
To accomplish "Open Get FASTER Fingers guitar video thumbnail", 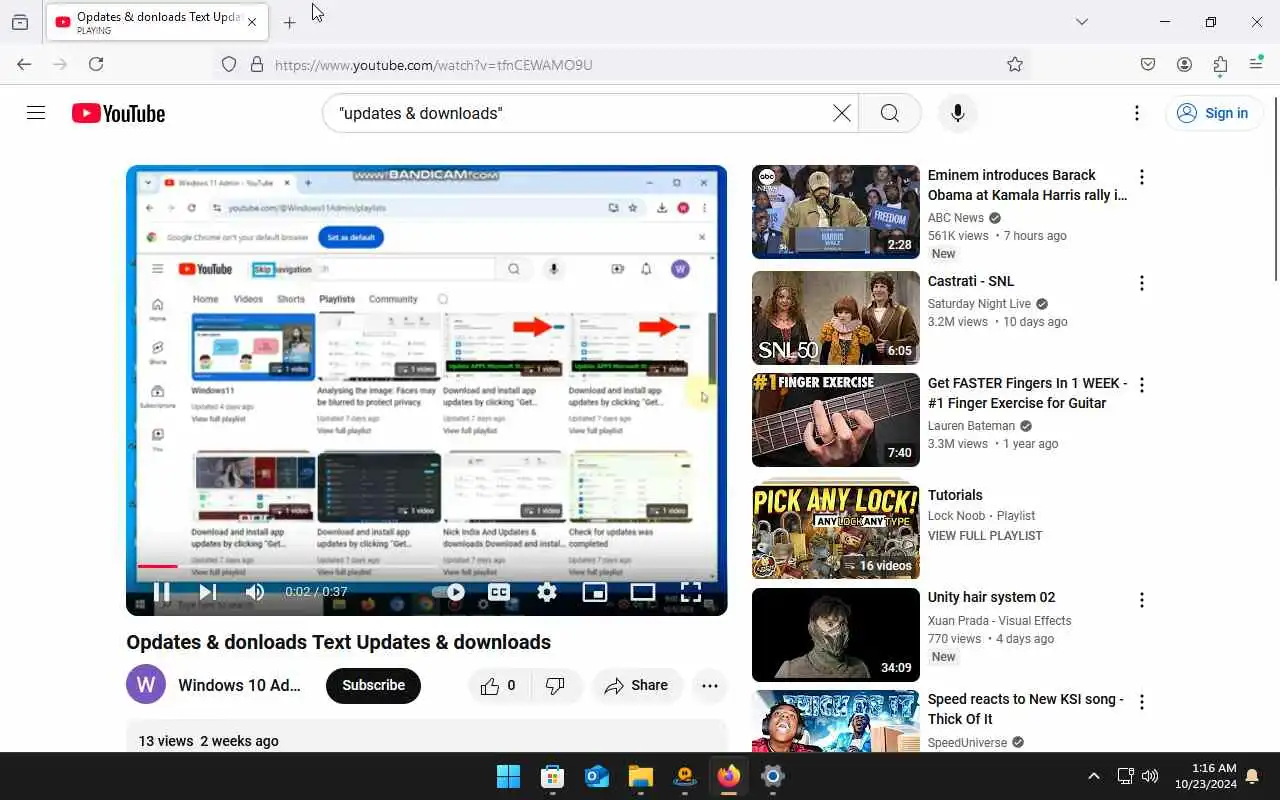I will [835, 420].
